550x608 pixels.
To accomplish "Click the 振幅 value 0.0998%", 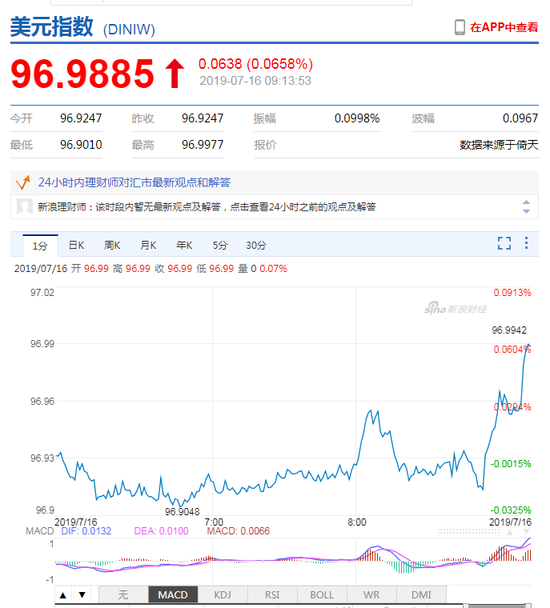I will 357,118.
